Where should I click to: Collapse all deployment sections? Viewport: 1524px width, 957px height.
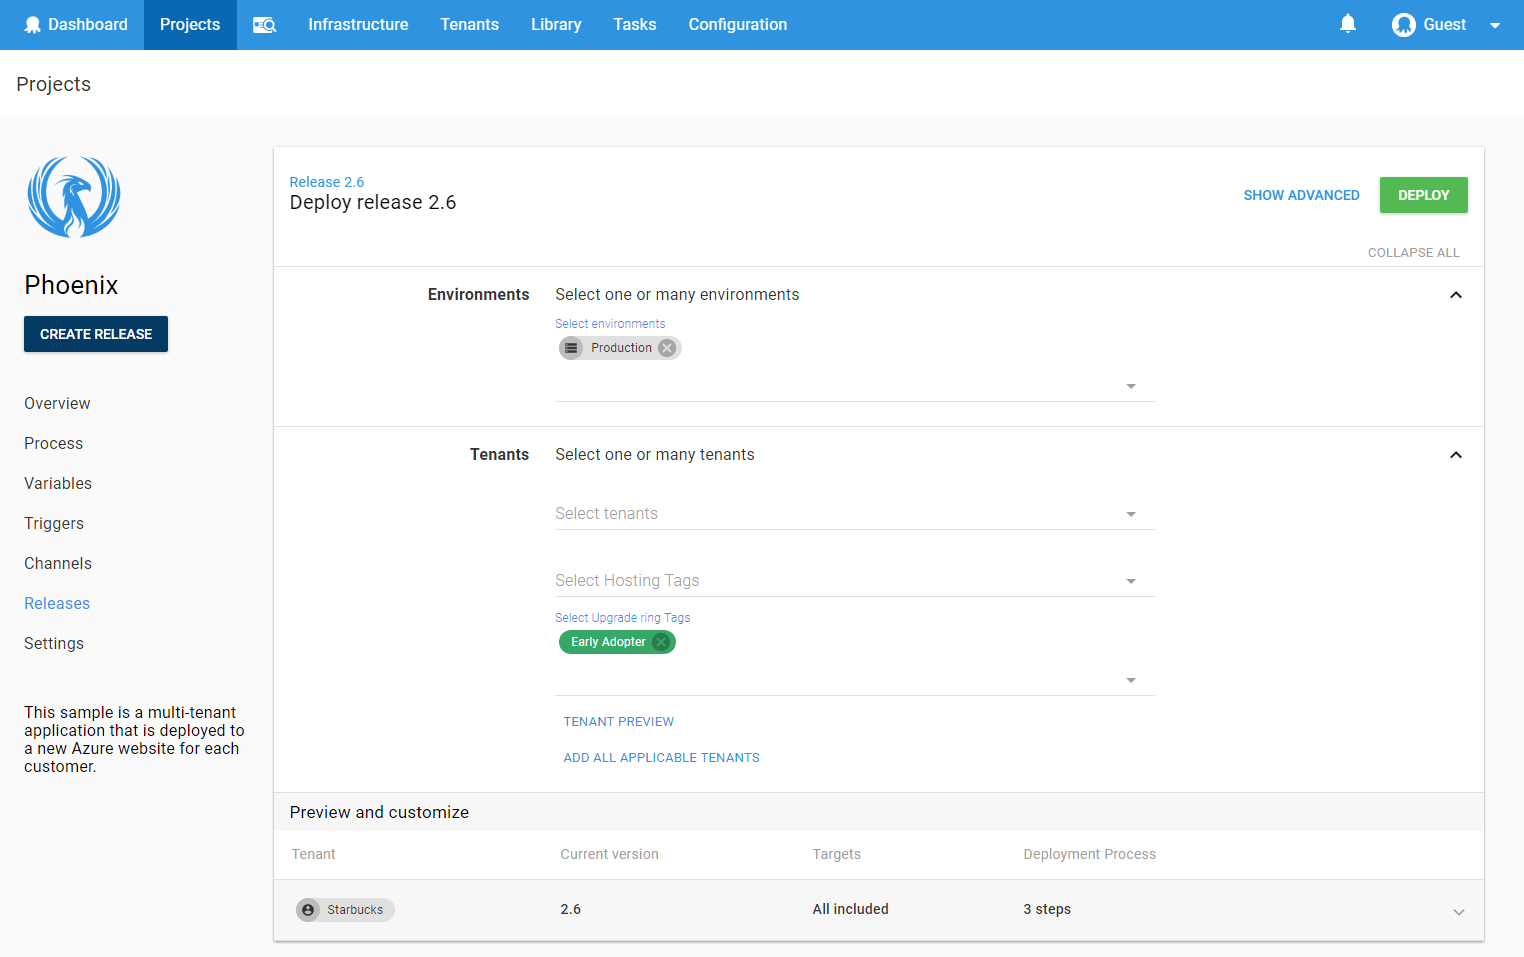click(1413, 252)
